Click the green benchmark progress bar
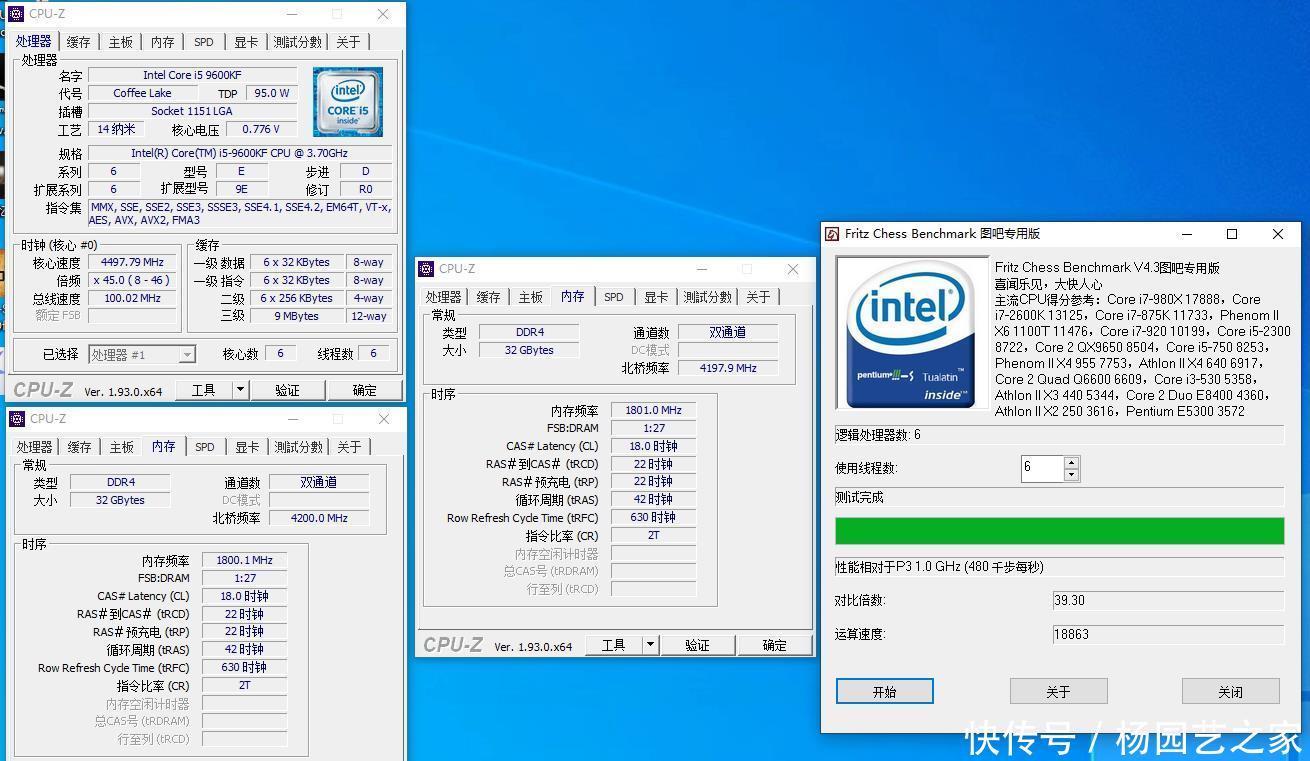The image size is (1310, 761). click(x=1059, y=531)
